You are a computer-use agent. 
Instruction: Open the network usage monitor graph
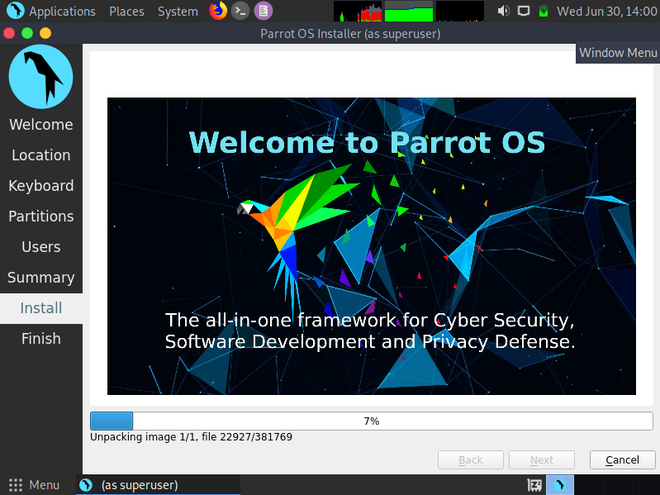tap(460, 11)
